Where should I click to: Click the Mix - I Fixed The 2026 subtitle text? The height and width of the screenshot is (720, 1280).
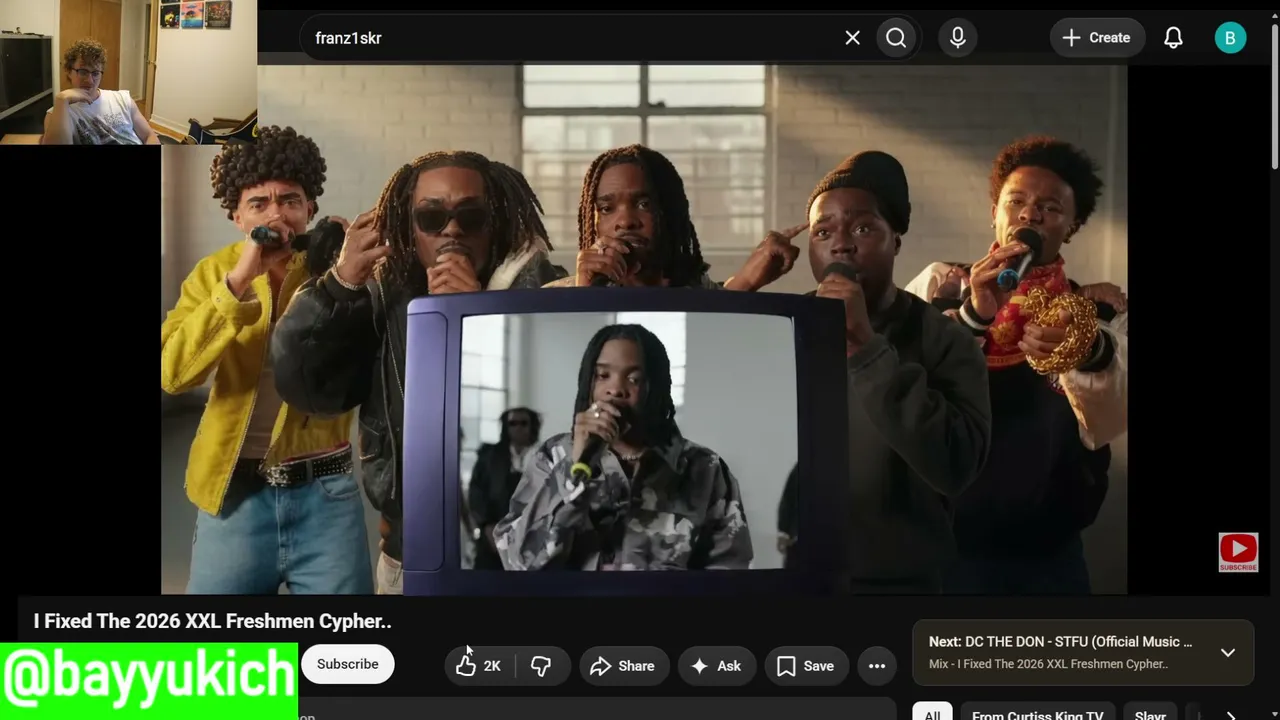1048,664
